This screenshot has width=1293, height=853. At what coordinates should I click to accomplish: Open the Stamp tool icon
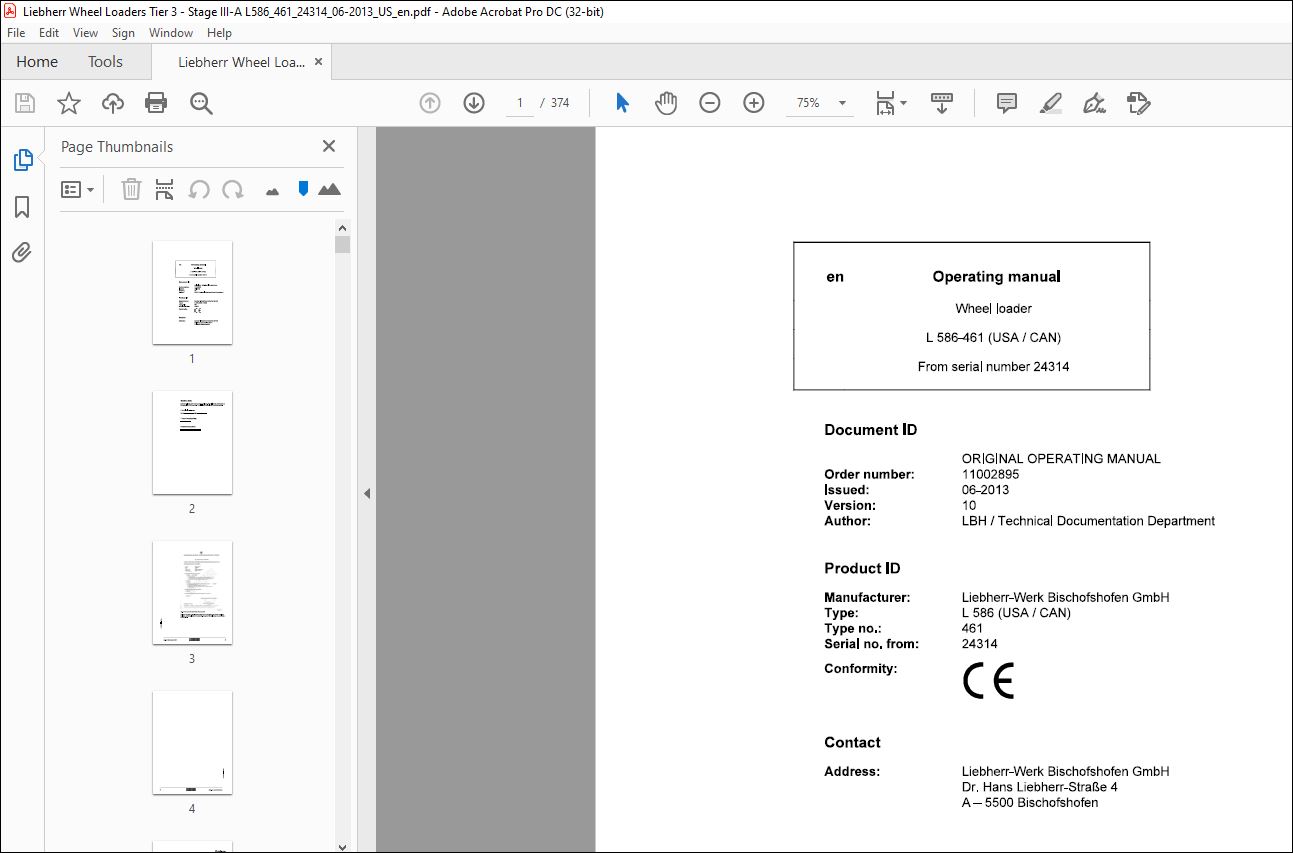[x=1138, y=103]
